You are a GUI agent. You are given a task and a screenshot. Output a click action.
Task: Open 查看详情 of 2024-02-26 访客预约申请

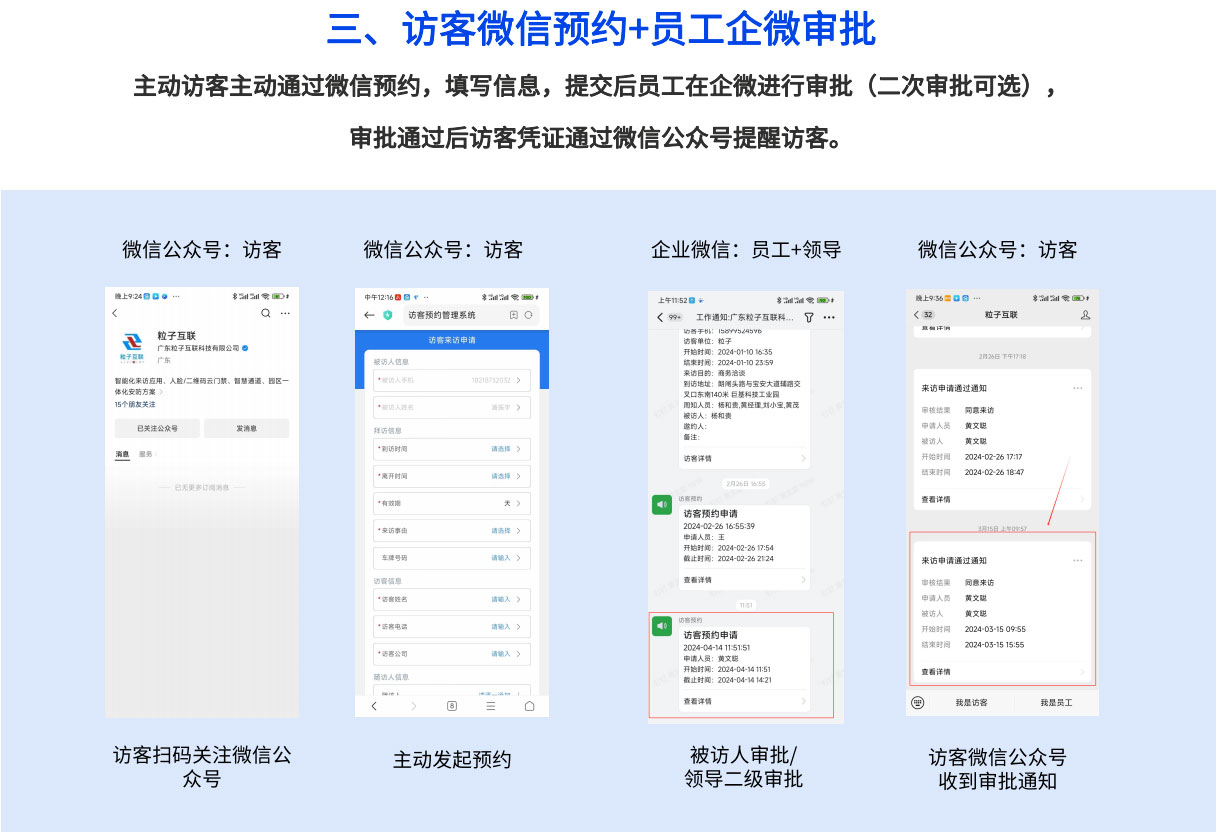pyautogui.click(x=745, y=580)
